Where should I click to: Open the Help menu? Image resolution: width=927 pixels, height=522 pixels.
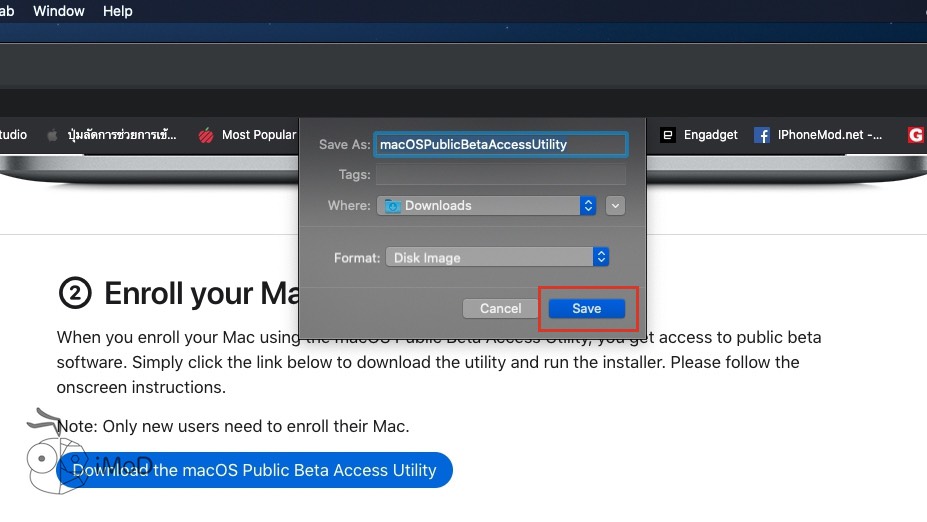(x=117, y=11)
